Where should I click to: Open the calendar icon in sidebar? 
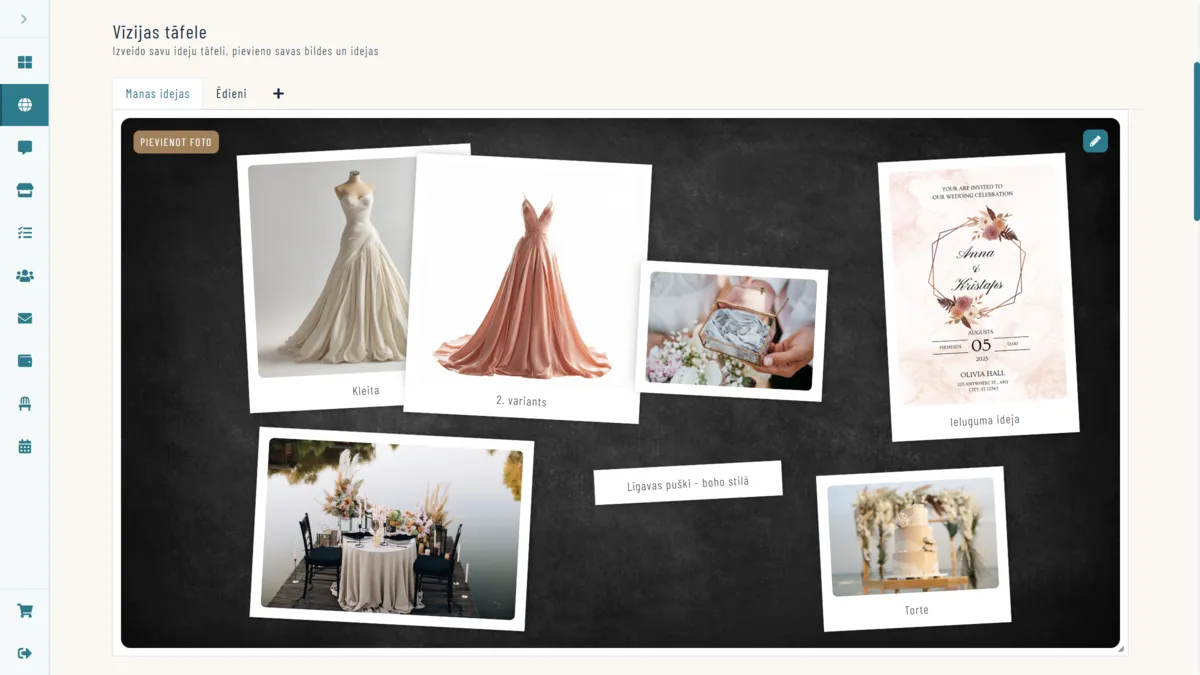click(x=24, y=447)
